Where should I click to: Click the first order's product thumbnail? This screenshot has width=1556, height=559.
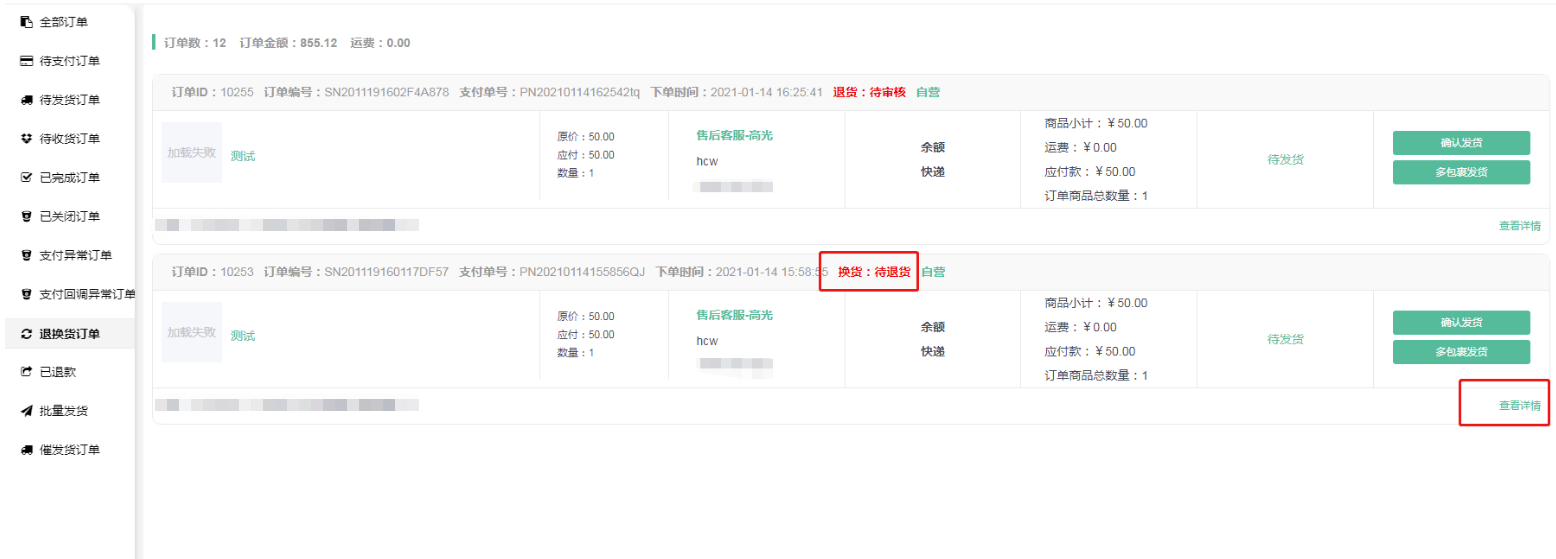pos(192,153)
